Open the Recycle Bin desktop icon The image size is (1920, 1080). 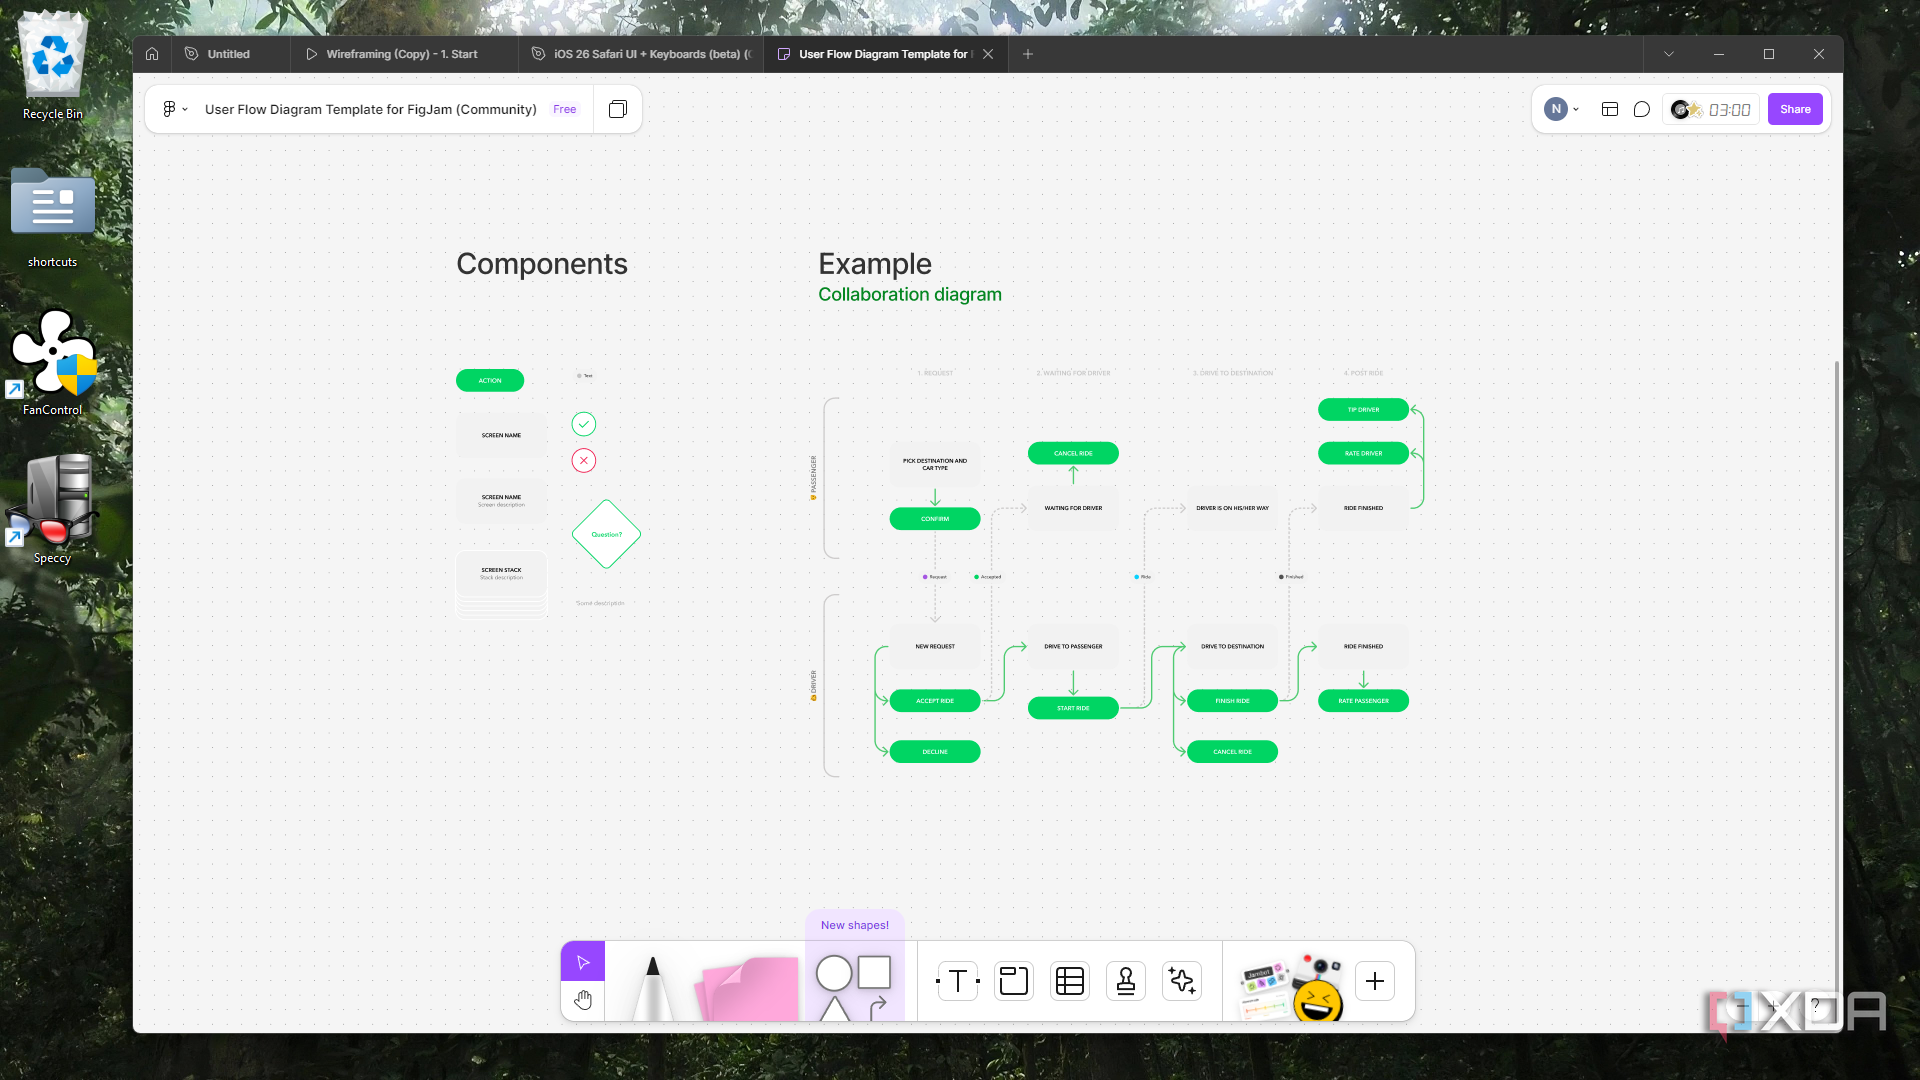pos(53,65)
